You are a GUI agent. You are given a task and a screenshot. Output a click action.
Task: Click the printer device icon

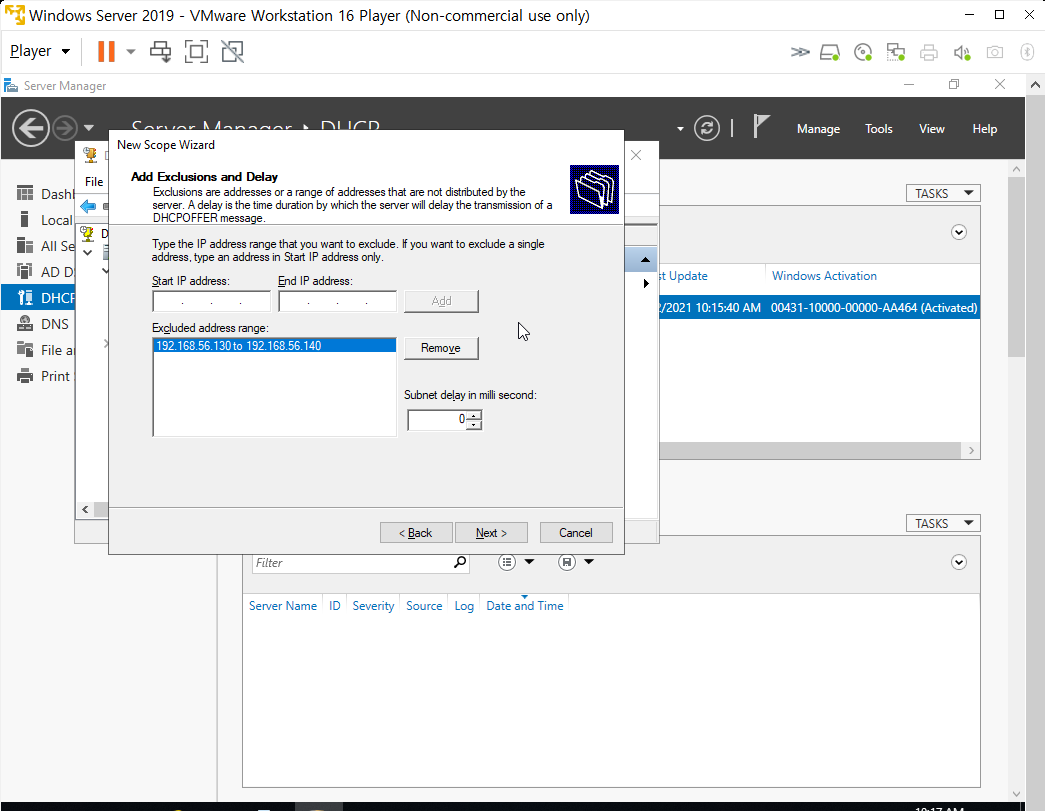coord(928,52)
